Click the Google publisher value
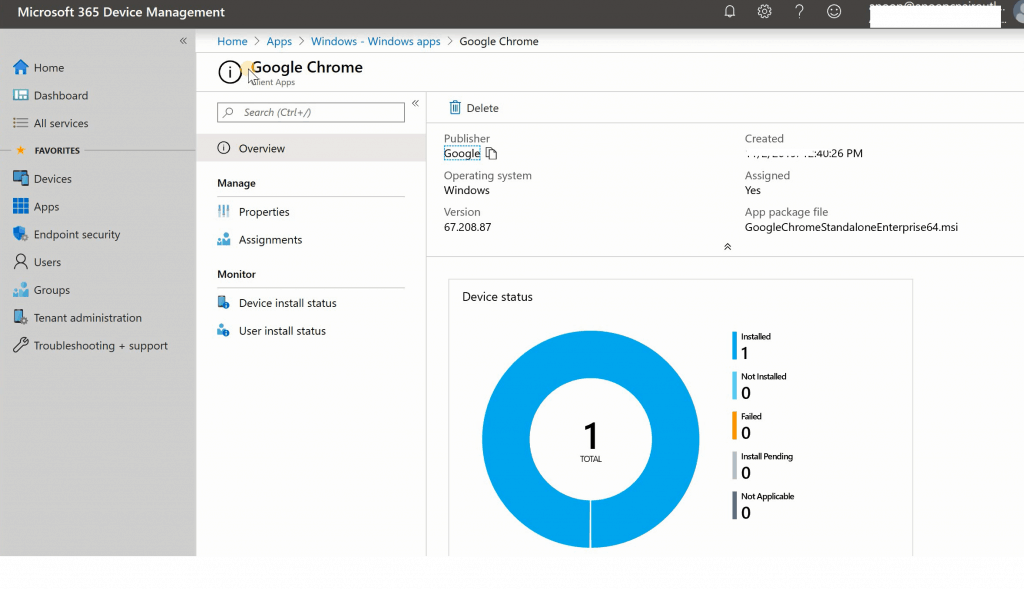The image size is (1024, 590). (462, 154)
